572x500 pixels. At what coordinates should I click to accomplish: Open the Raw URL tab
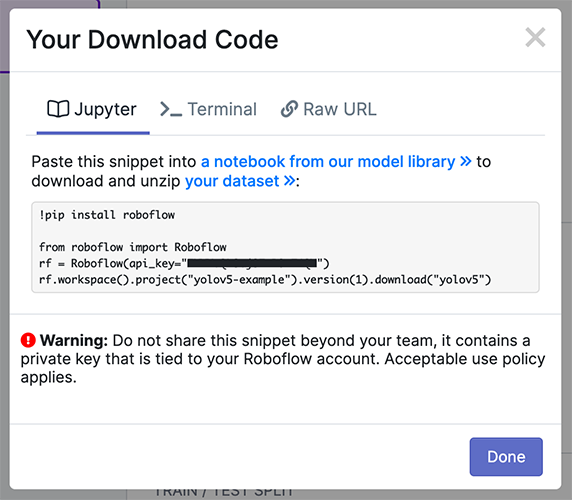[329, 109]
